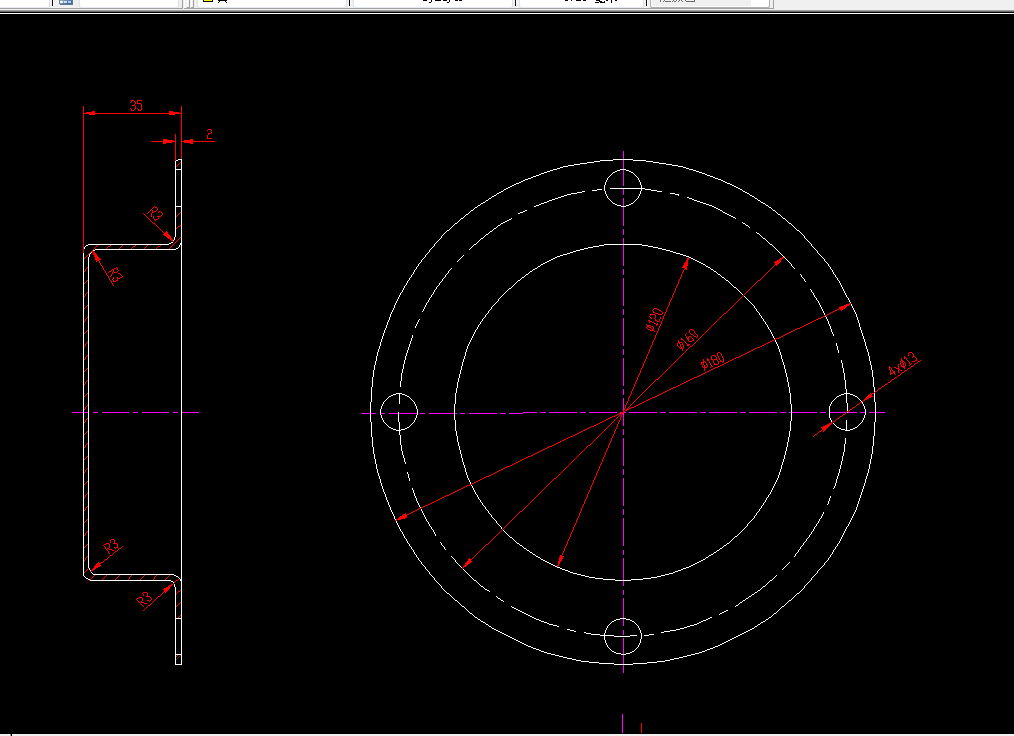Select the right bolt hole circle
1014x736 pixels.
click(847, 412)
